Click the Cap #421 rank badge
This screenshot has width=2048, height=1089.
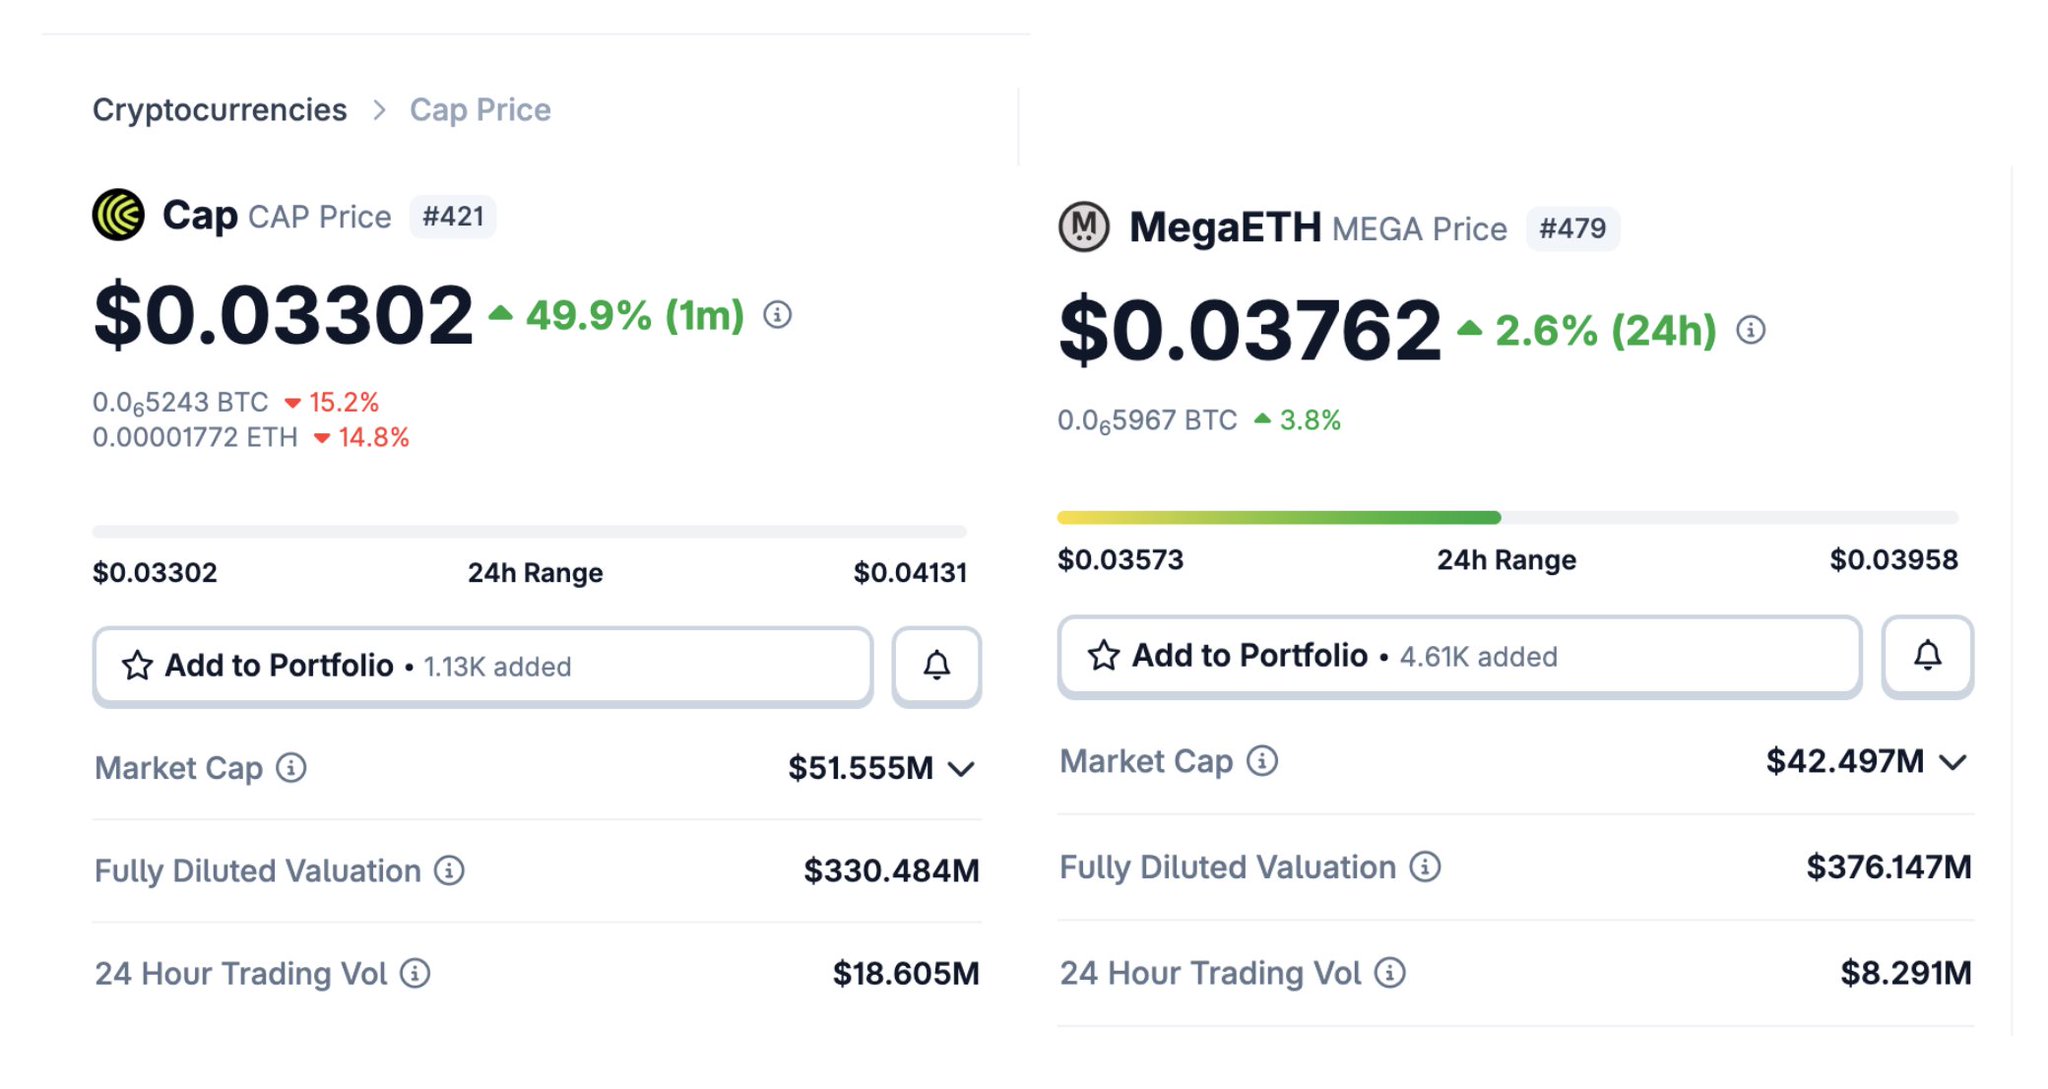(x=453, y=217)
